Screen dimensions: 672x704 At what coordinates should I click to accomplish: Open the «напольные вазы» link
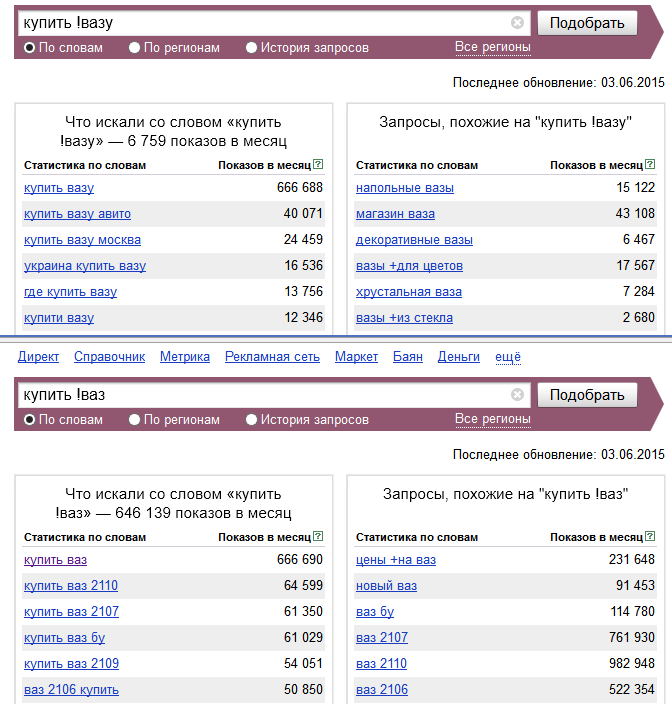[405, 188]
